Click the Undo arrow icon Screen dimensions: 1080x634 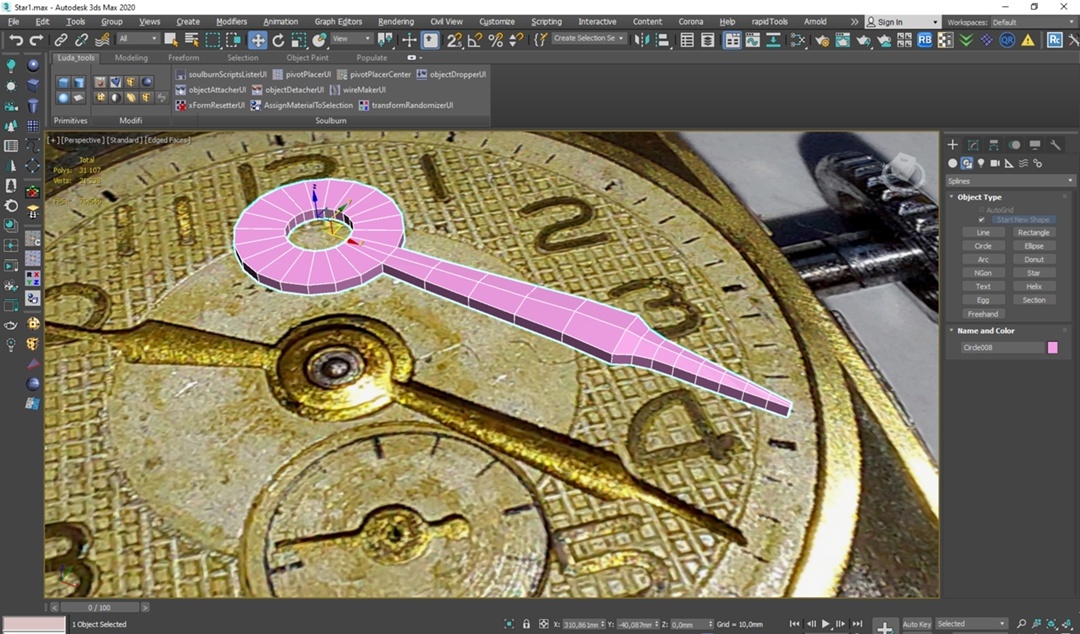point(16,40)
